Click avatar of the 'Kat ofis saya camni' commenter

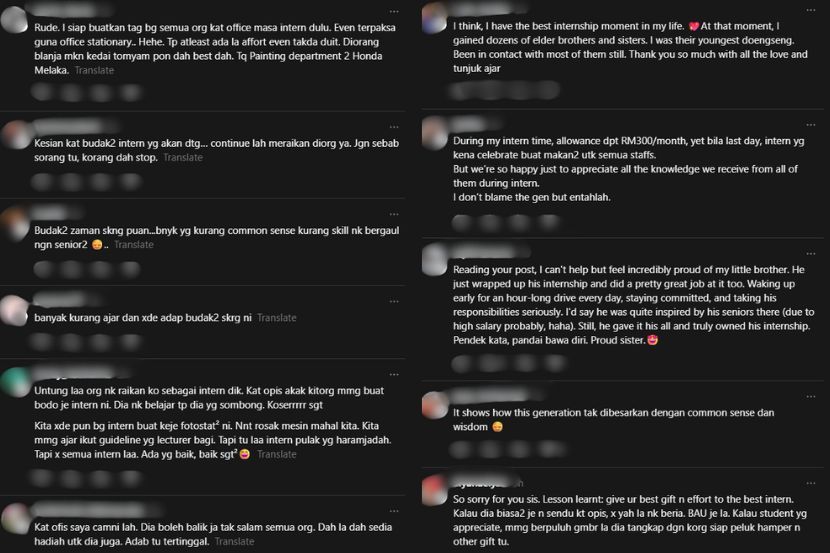[15, 518]
